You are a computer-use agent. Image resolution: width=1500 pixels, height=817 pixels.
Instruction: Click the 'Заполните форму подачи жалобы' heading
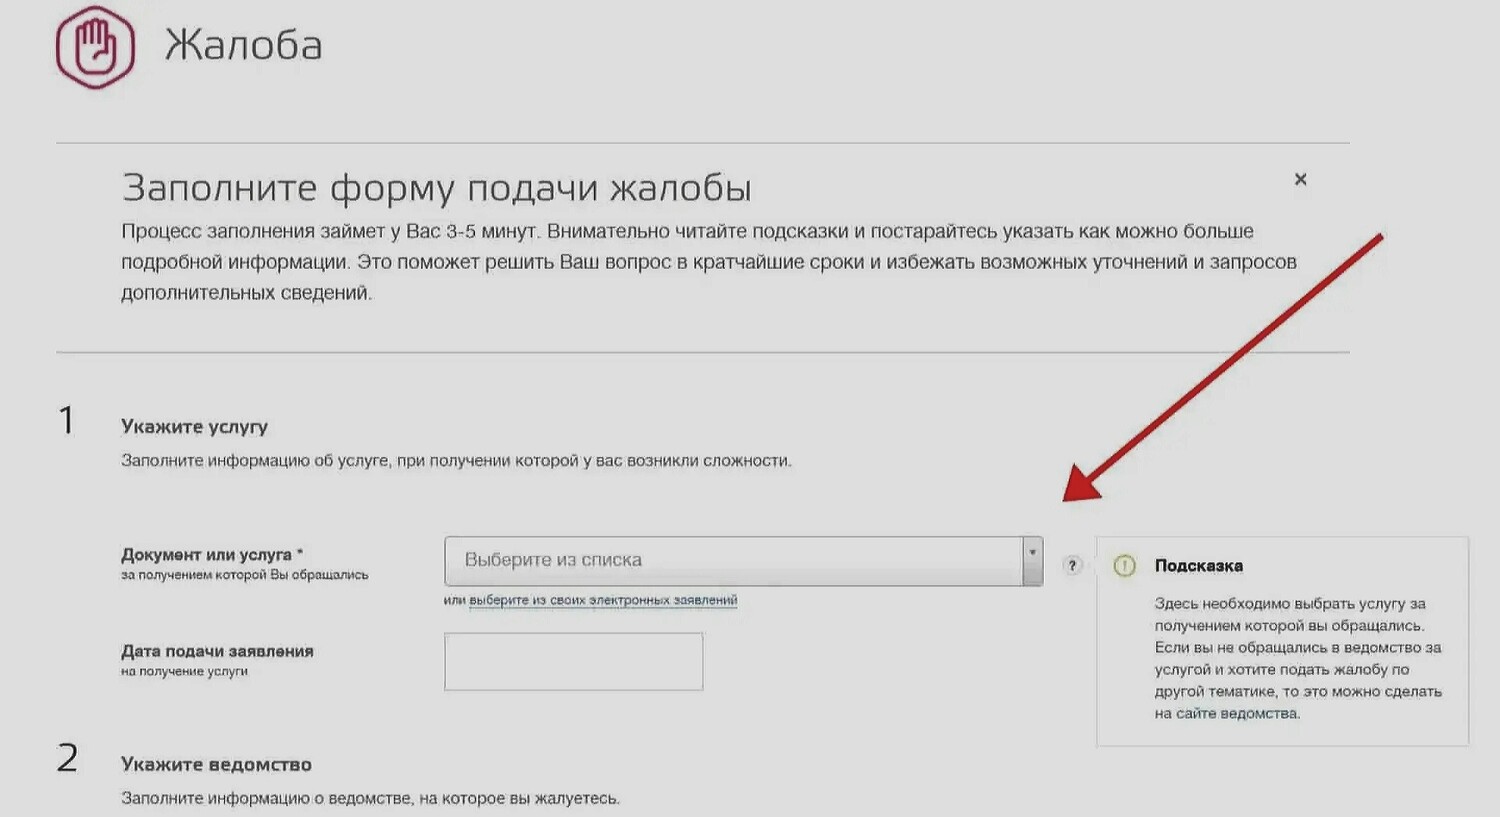coord(436,188)
